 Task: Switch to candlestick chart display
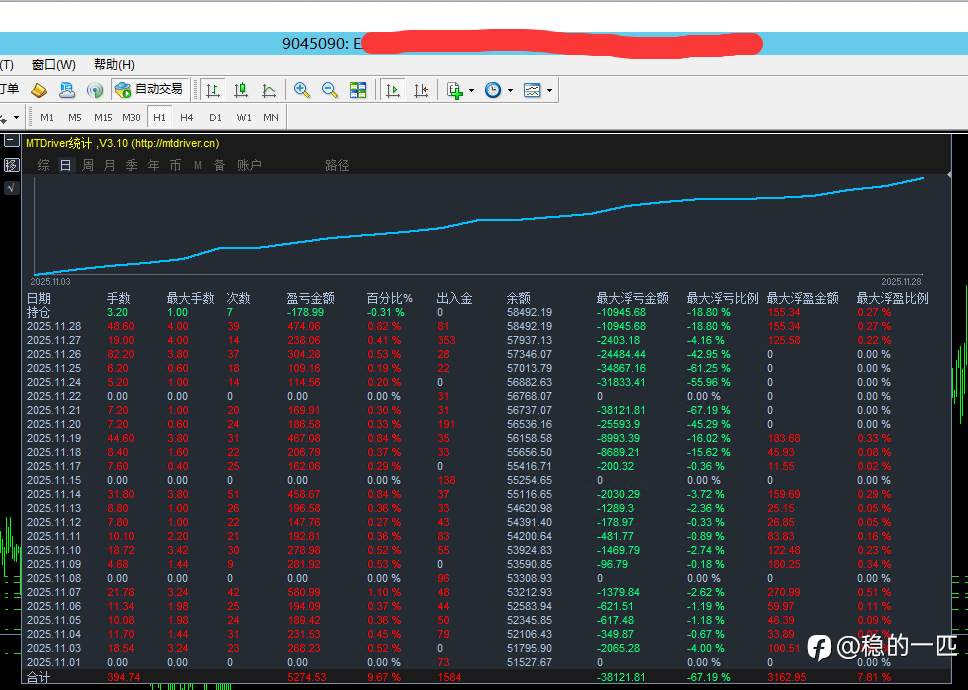241,90
